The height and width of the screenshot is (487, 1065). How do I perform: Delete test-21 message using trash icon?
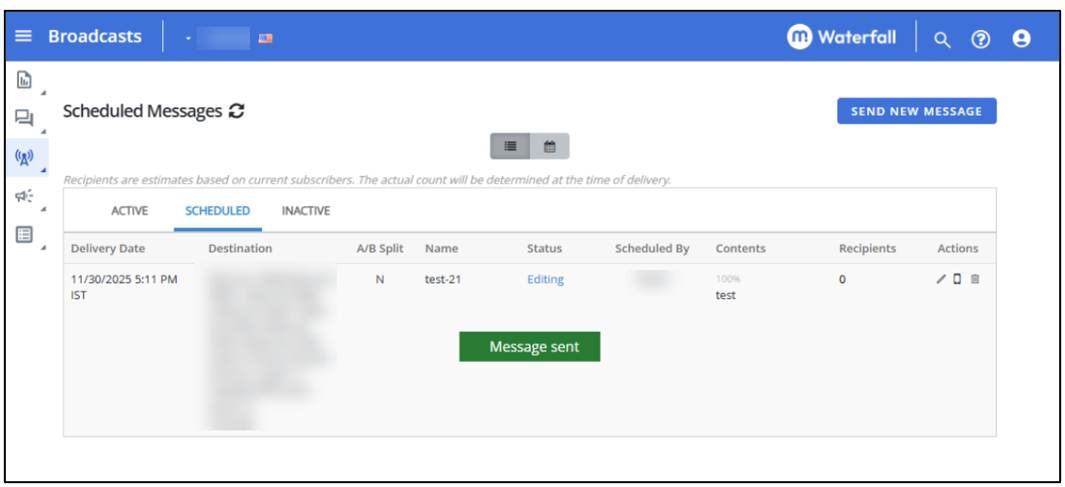(975, 279)
